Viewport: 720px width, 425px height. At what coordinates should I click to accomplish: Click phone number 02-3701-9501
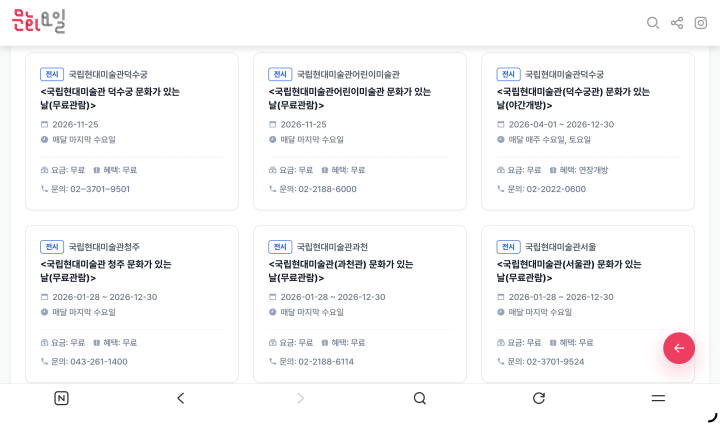pos(100,189)
